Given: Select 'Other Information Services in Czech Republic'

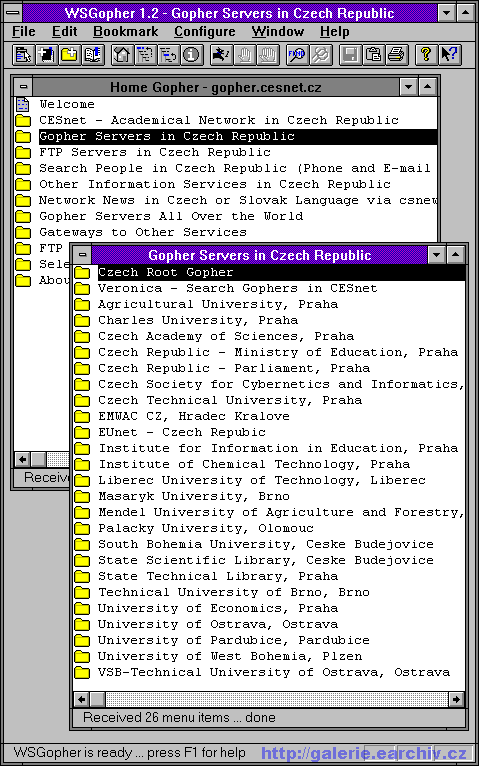Looking at the screenshot, I should (215, 184).
